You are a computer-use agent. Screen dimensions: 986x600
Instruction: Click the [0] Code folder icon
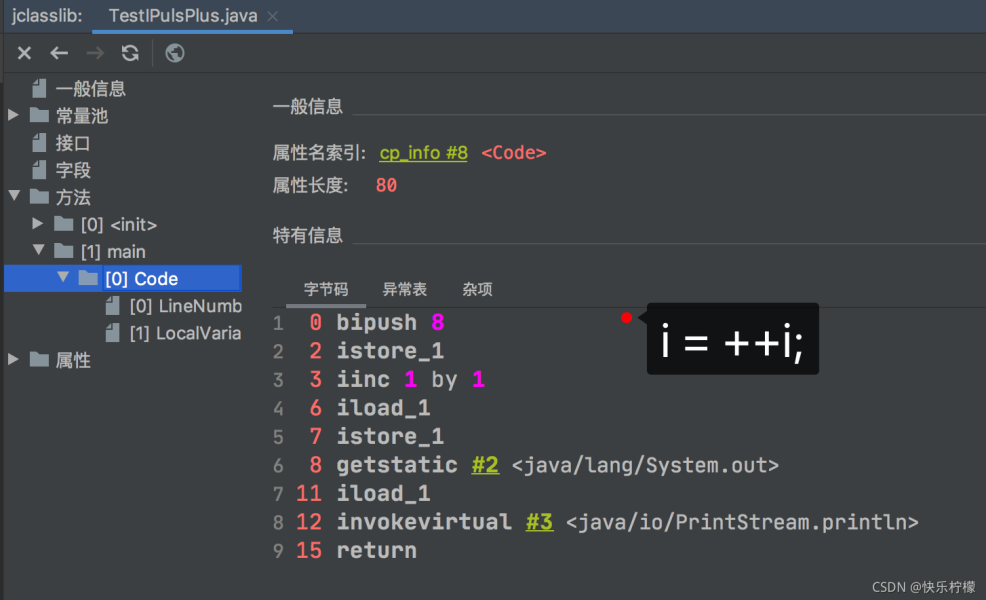pos(88,278)
